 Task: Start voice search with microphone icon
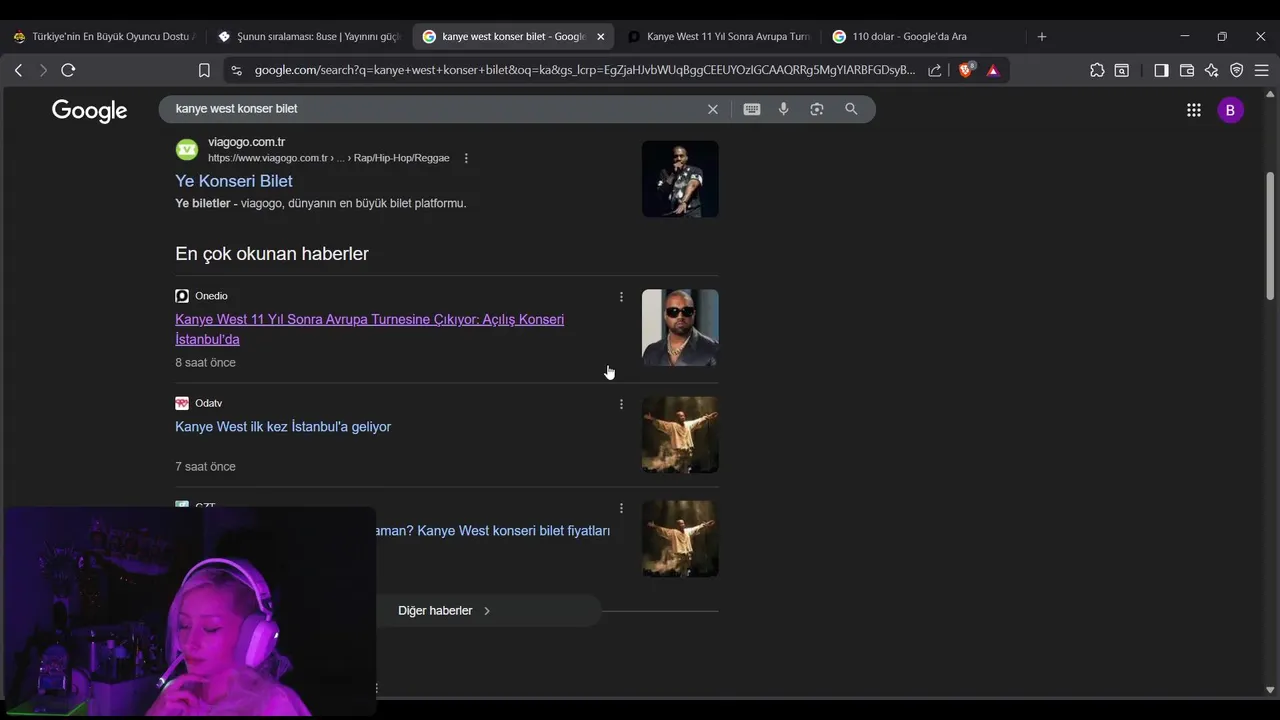coord(784,109)
